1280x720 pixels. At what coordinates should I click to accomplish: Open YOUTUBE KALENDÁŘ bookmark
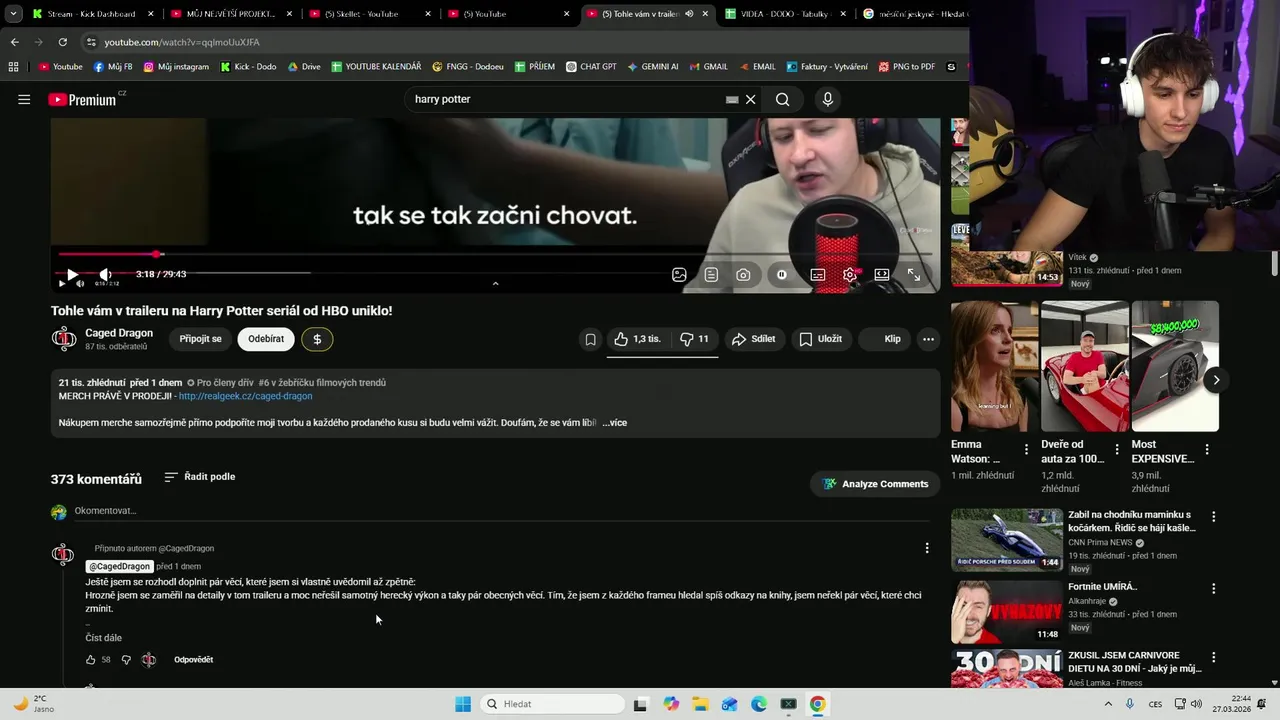376,67
